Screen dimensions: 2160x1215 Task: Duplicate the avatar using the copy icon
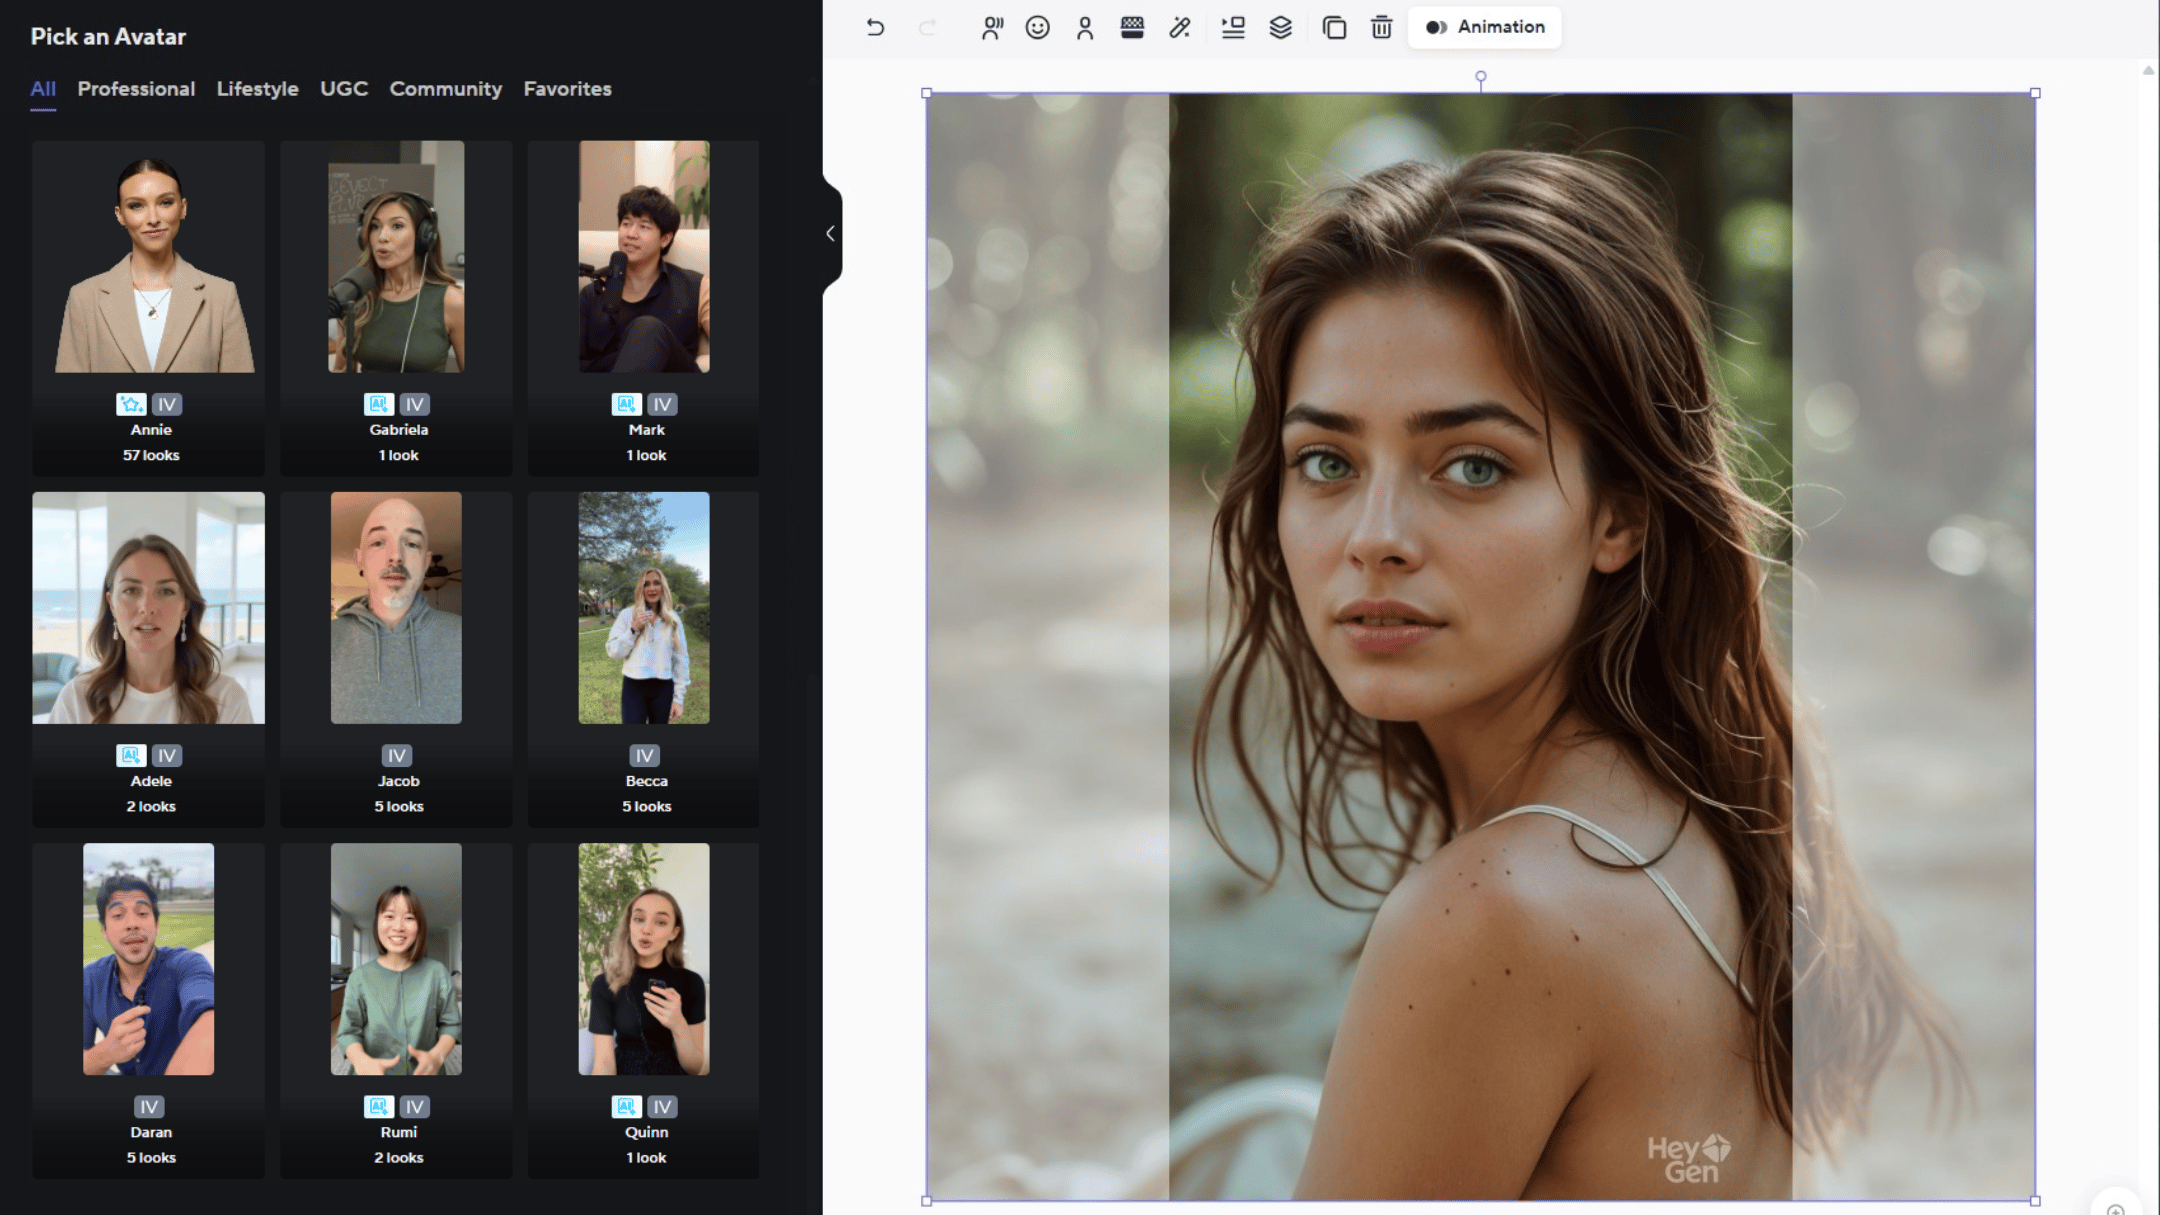coord(1333,28)
